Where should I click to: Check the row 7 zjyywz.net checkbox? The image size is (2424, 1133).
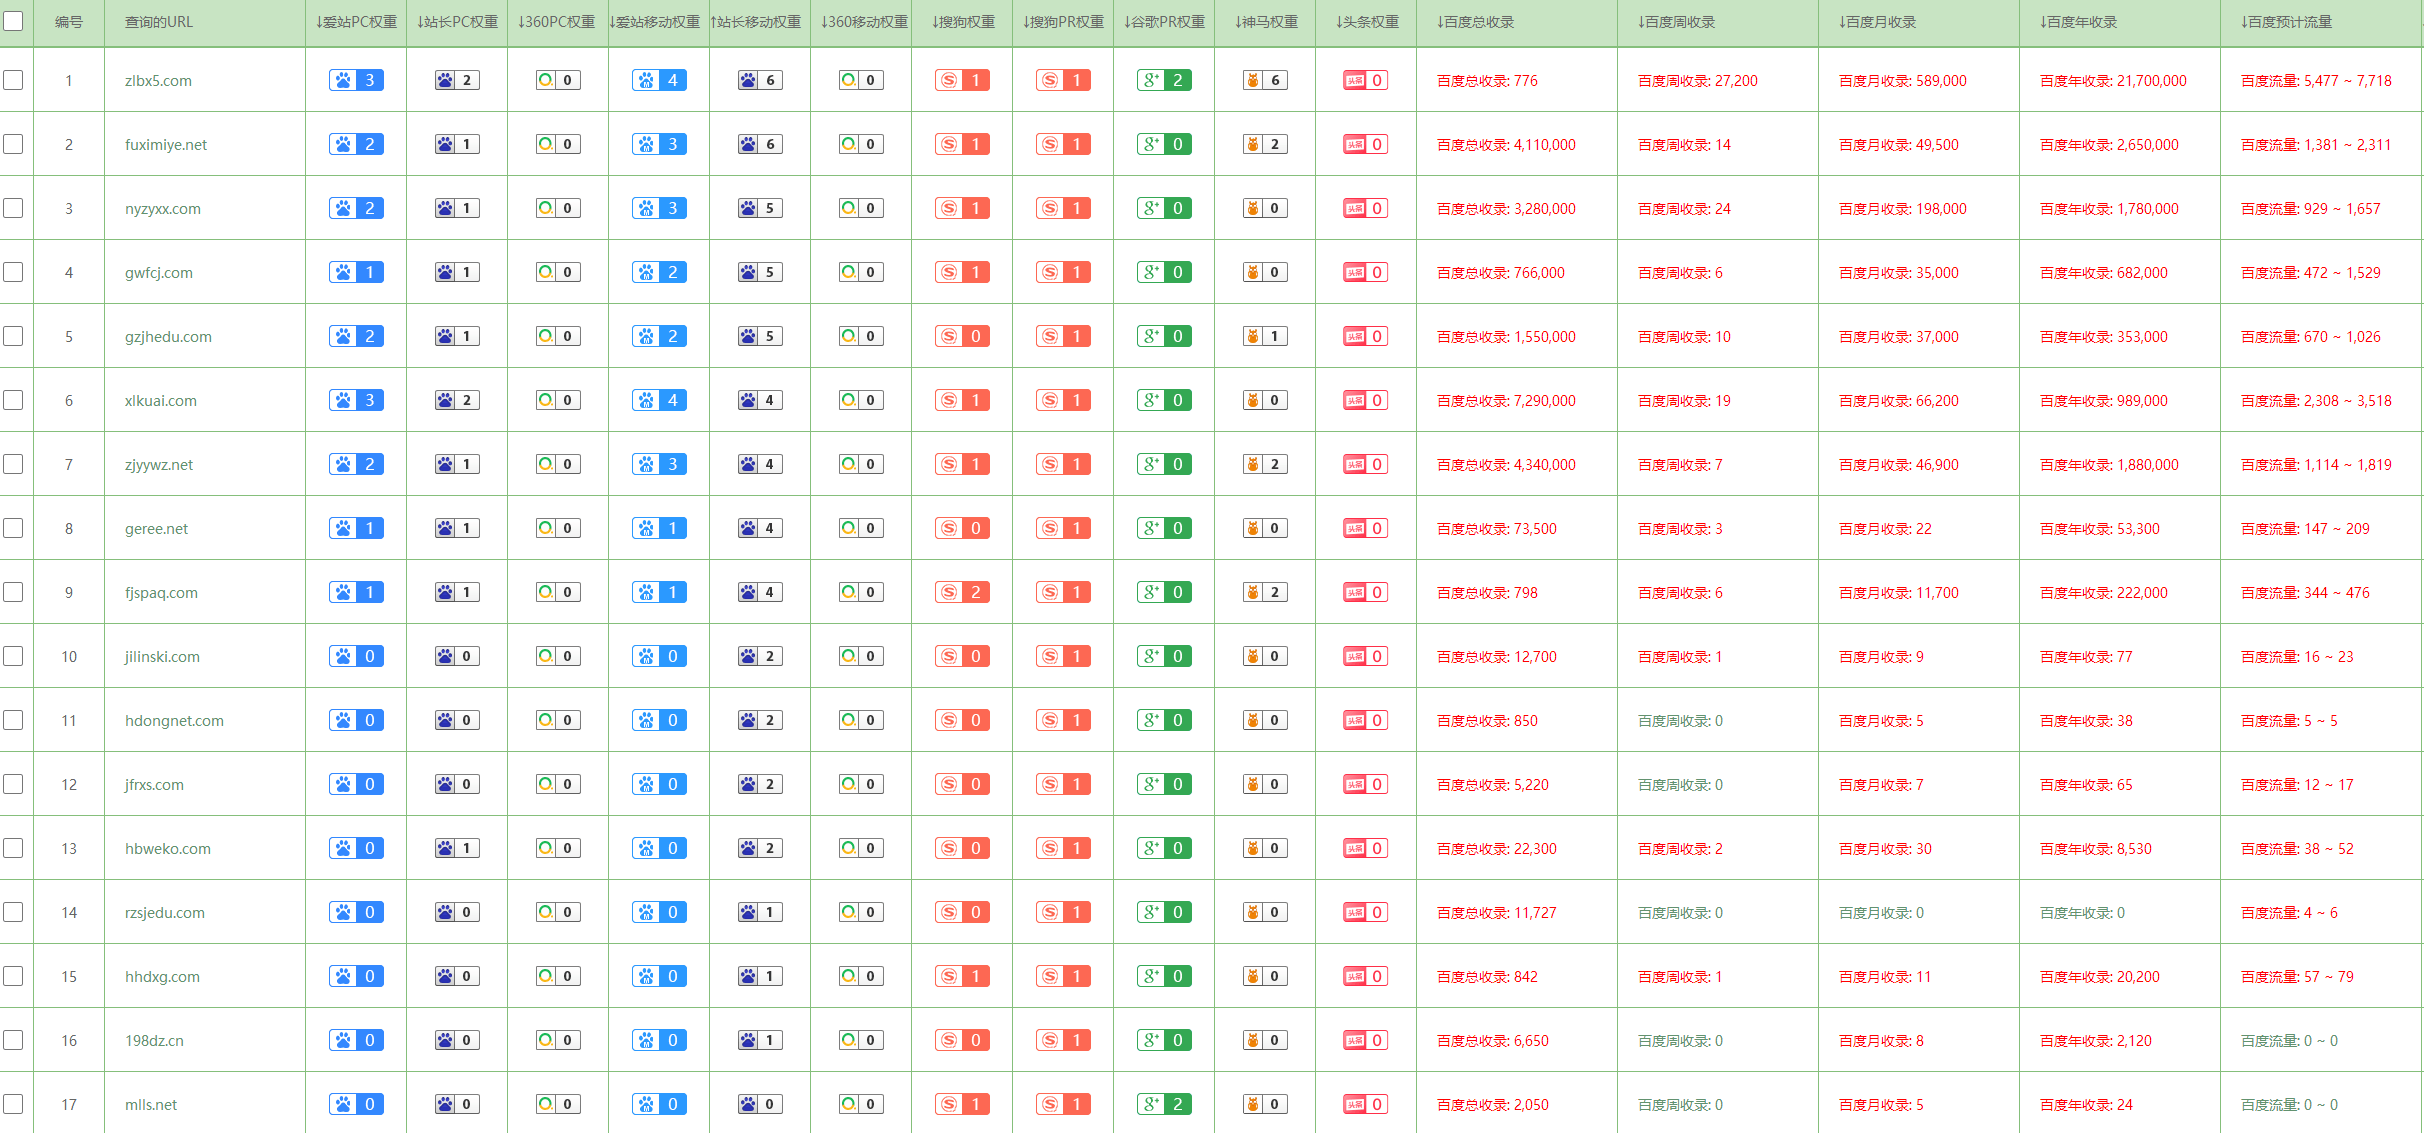(x=13, y=464)
